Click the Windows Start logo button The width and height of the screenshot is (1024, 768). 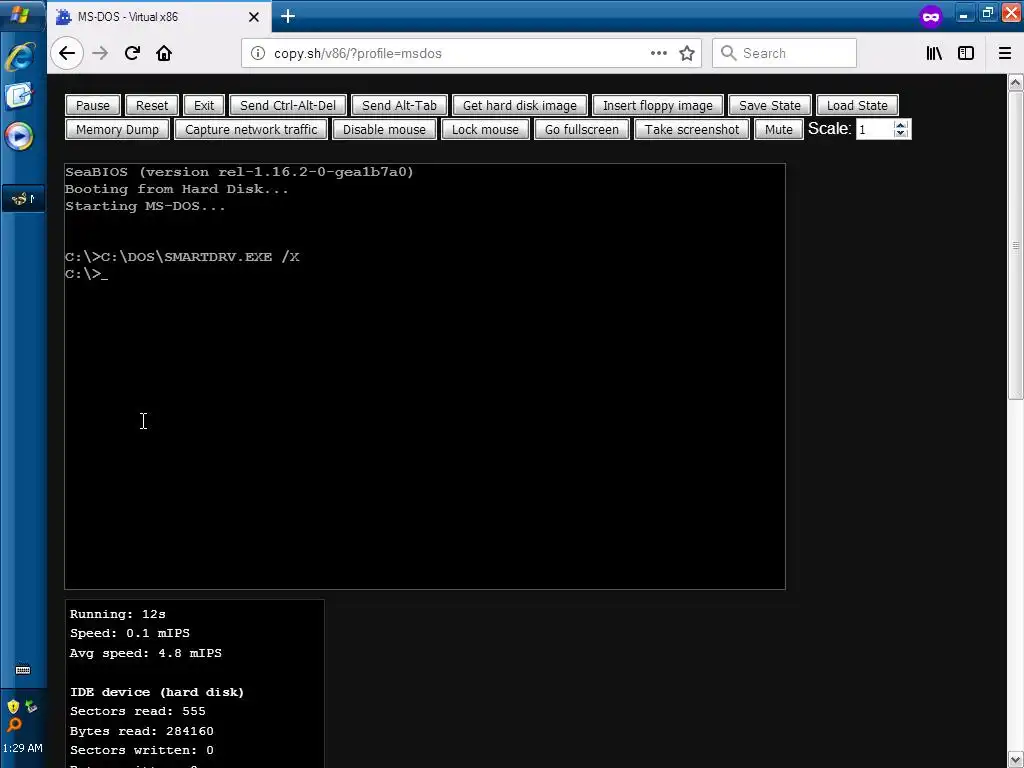pos(20,15)
